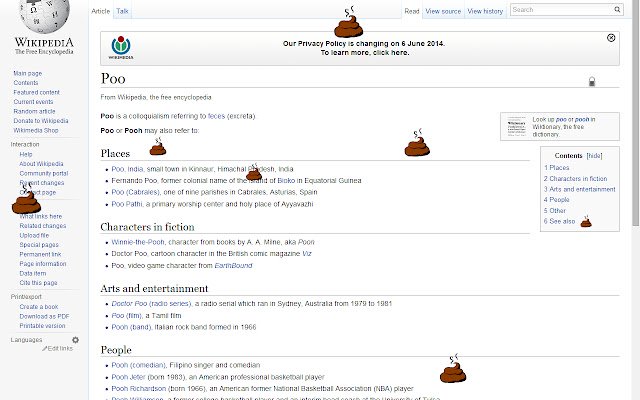Open Related changes
The height and width of the screenshot is (400, 640).
coord(43,226)
